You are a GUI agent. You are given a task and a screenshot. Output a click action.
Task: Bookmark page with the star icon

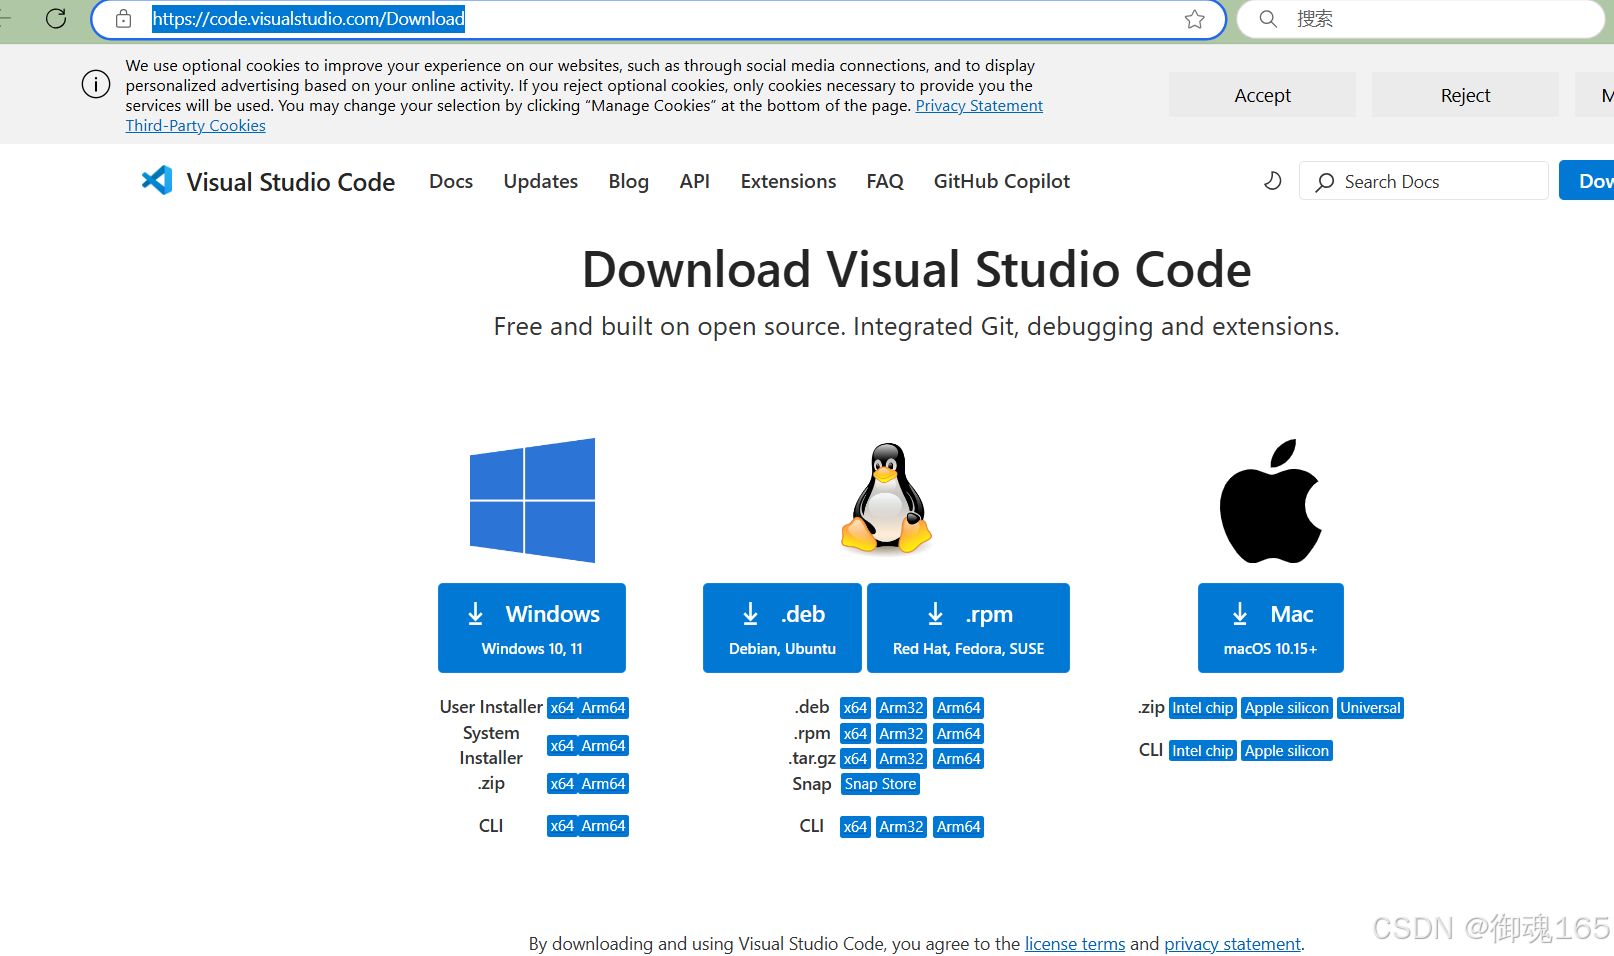[1194, 19]
